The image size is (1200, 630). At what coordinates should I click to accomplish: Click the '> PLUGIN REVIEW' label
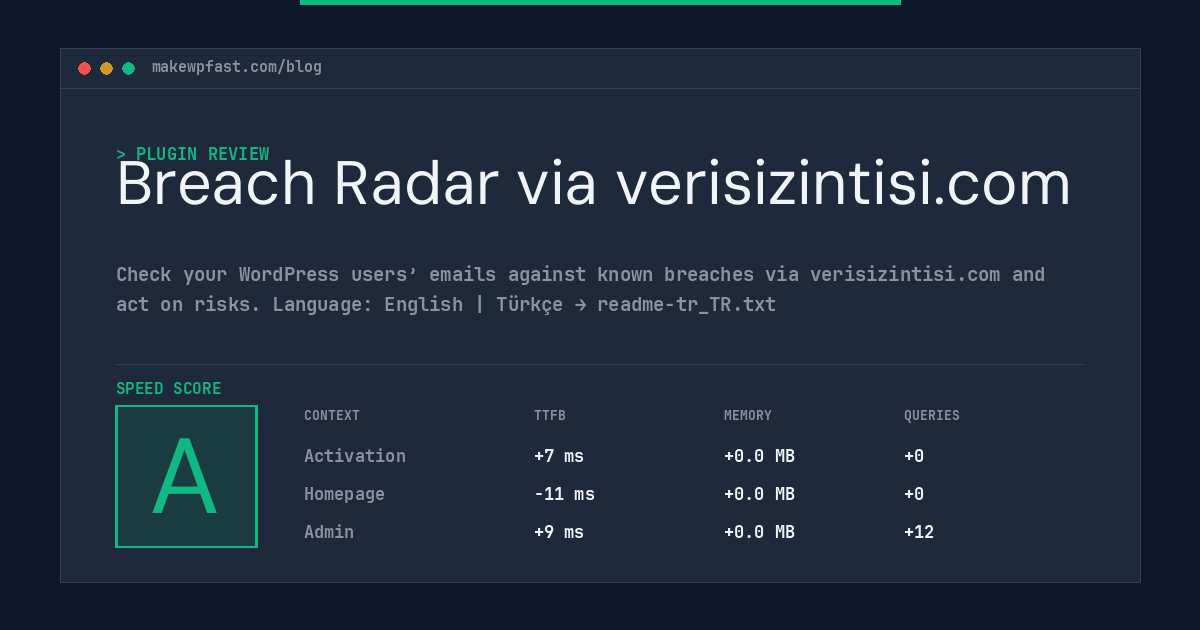pos(193,154)
